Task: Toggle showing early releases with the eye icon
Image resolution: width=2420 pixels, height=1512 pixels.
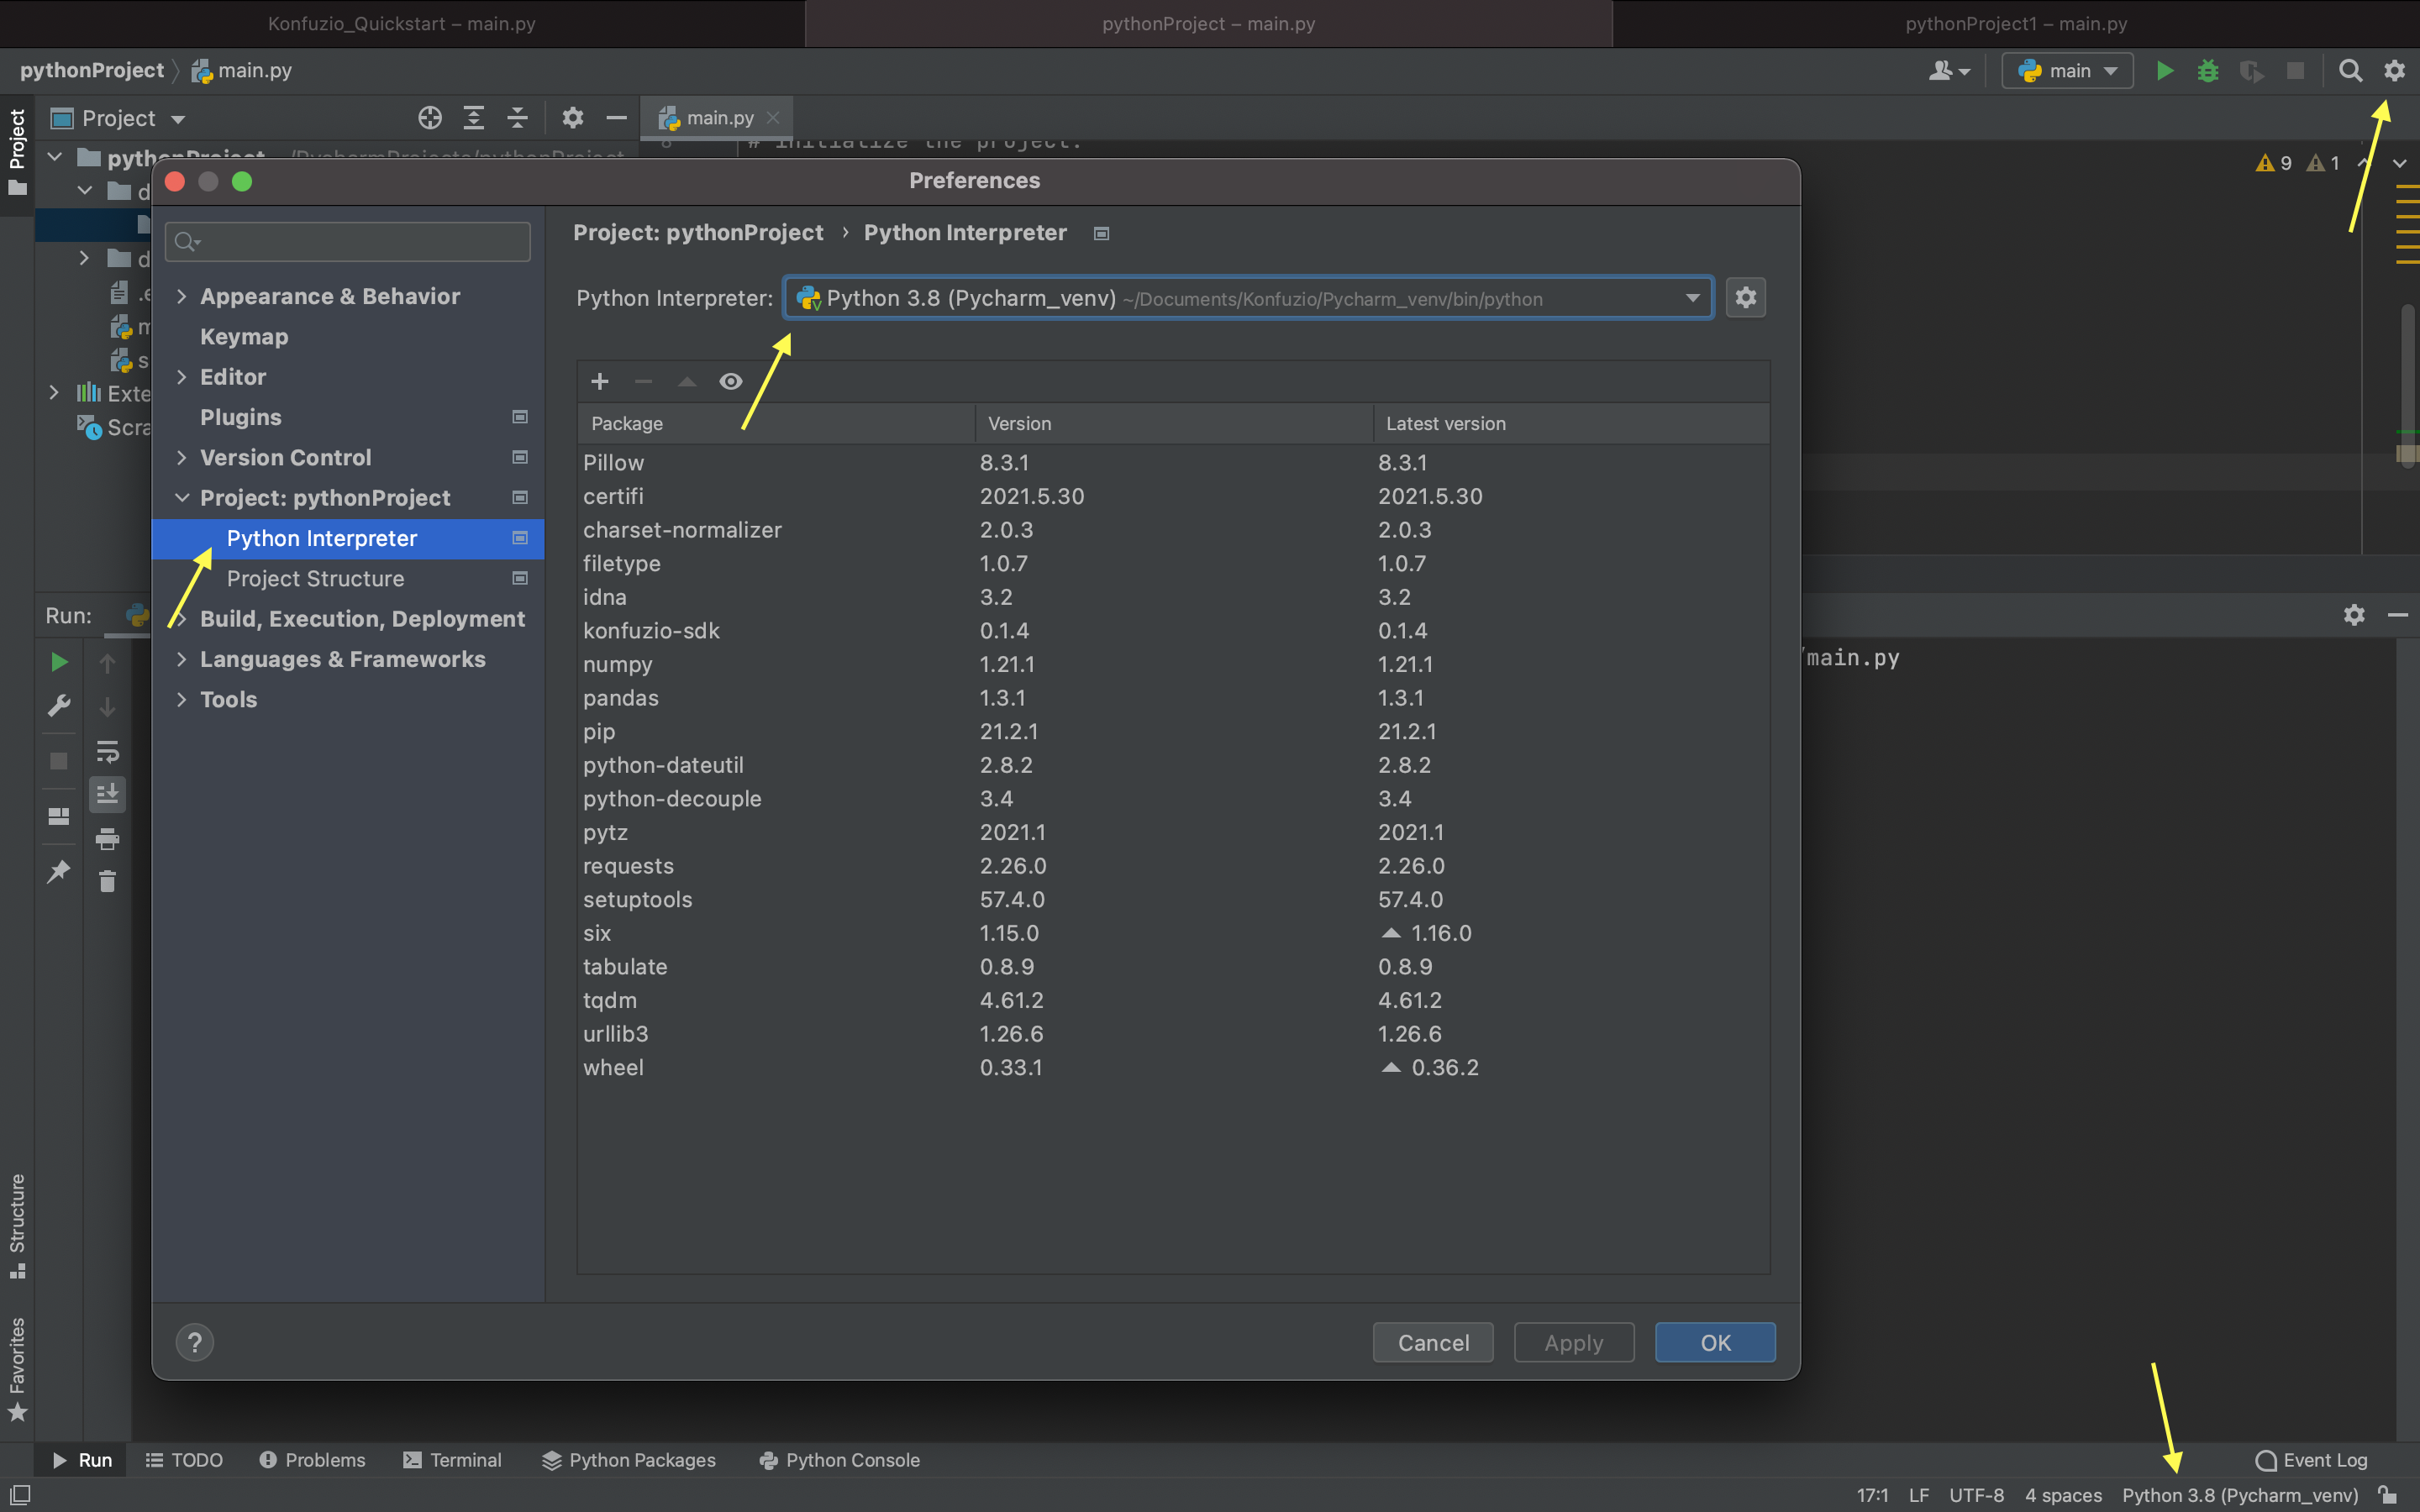Action: [x=731, y=381]
